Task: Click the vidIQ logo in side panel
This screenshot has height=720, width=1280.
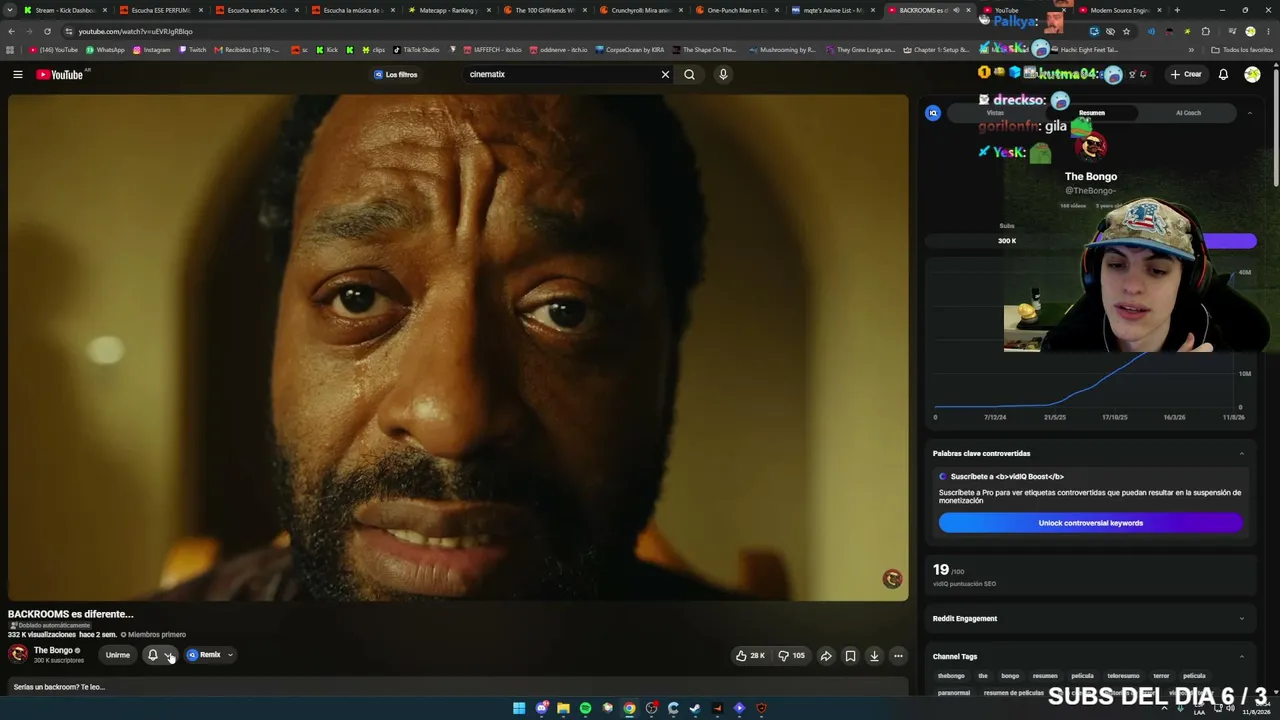Action: [933, 113]
